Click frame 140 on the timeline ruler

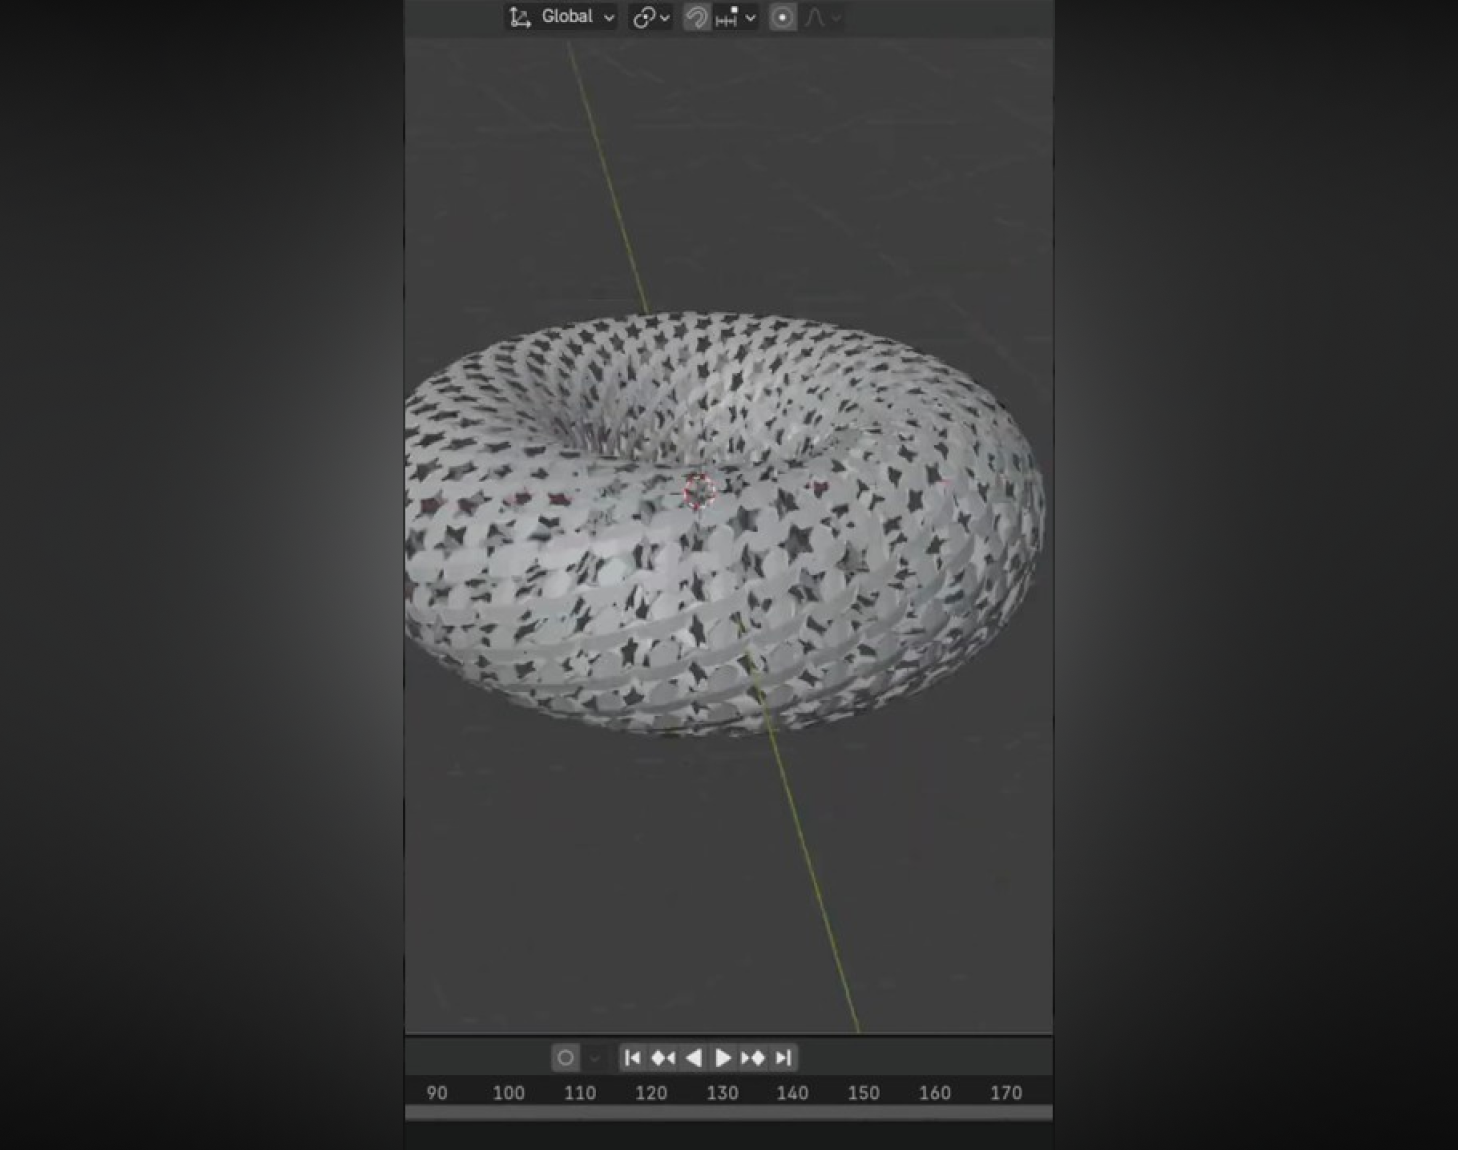[x=792, y=1093]
